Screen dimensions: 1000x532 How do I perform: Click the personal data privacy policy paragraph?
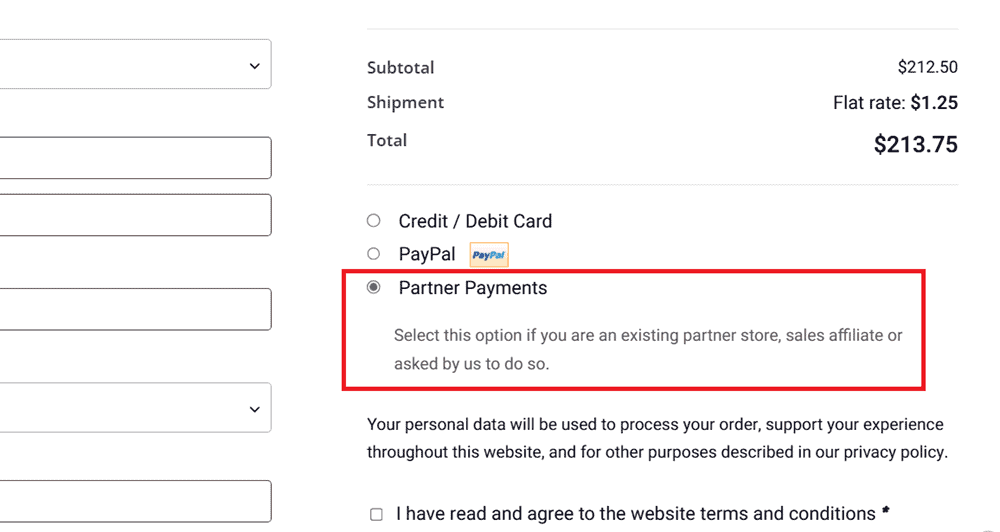tap(656, 438)
